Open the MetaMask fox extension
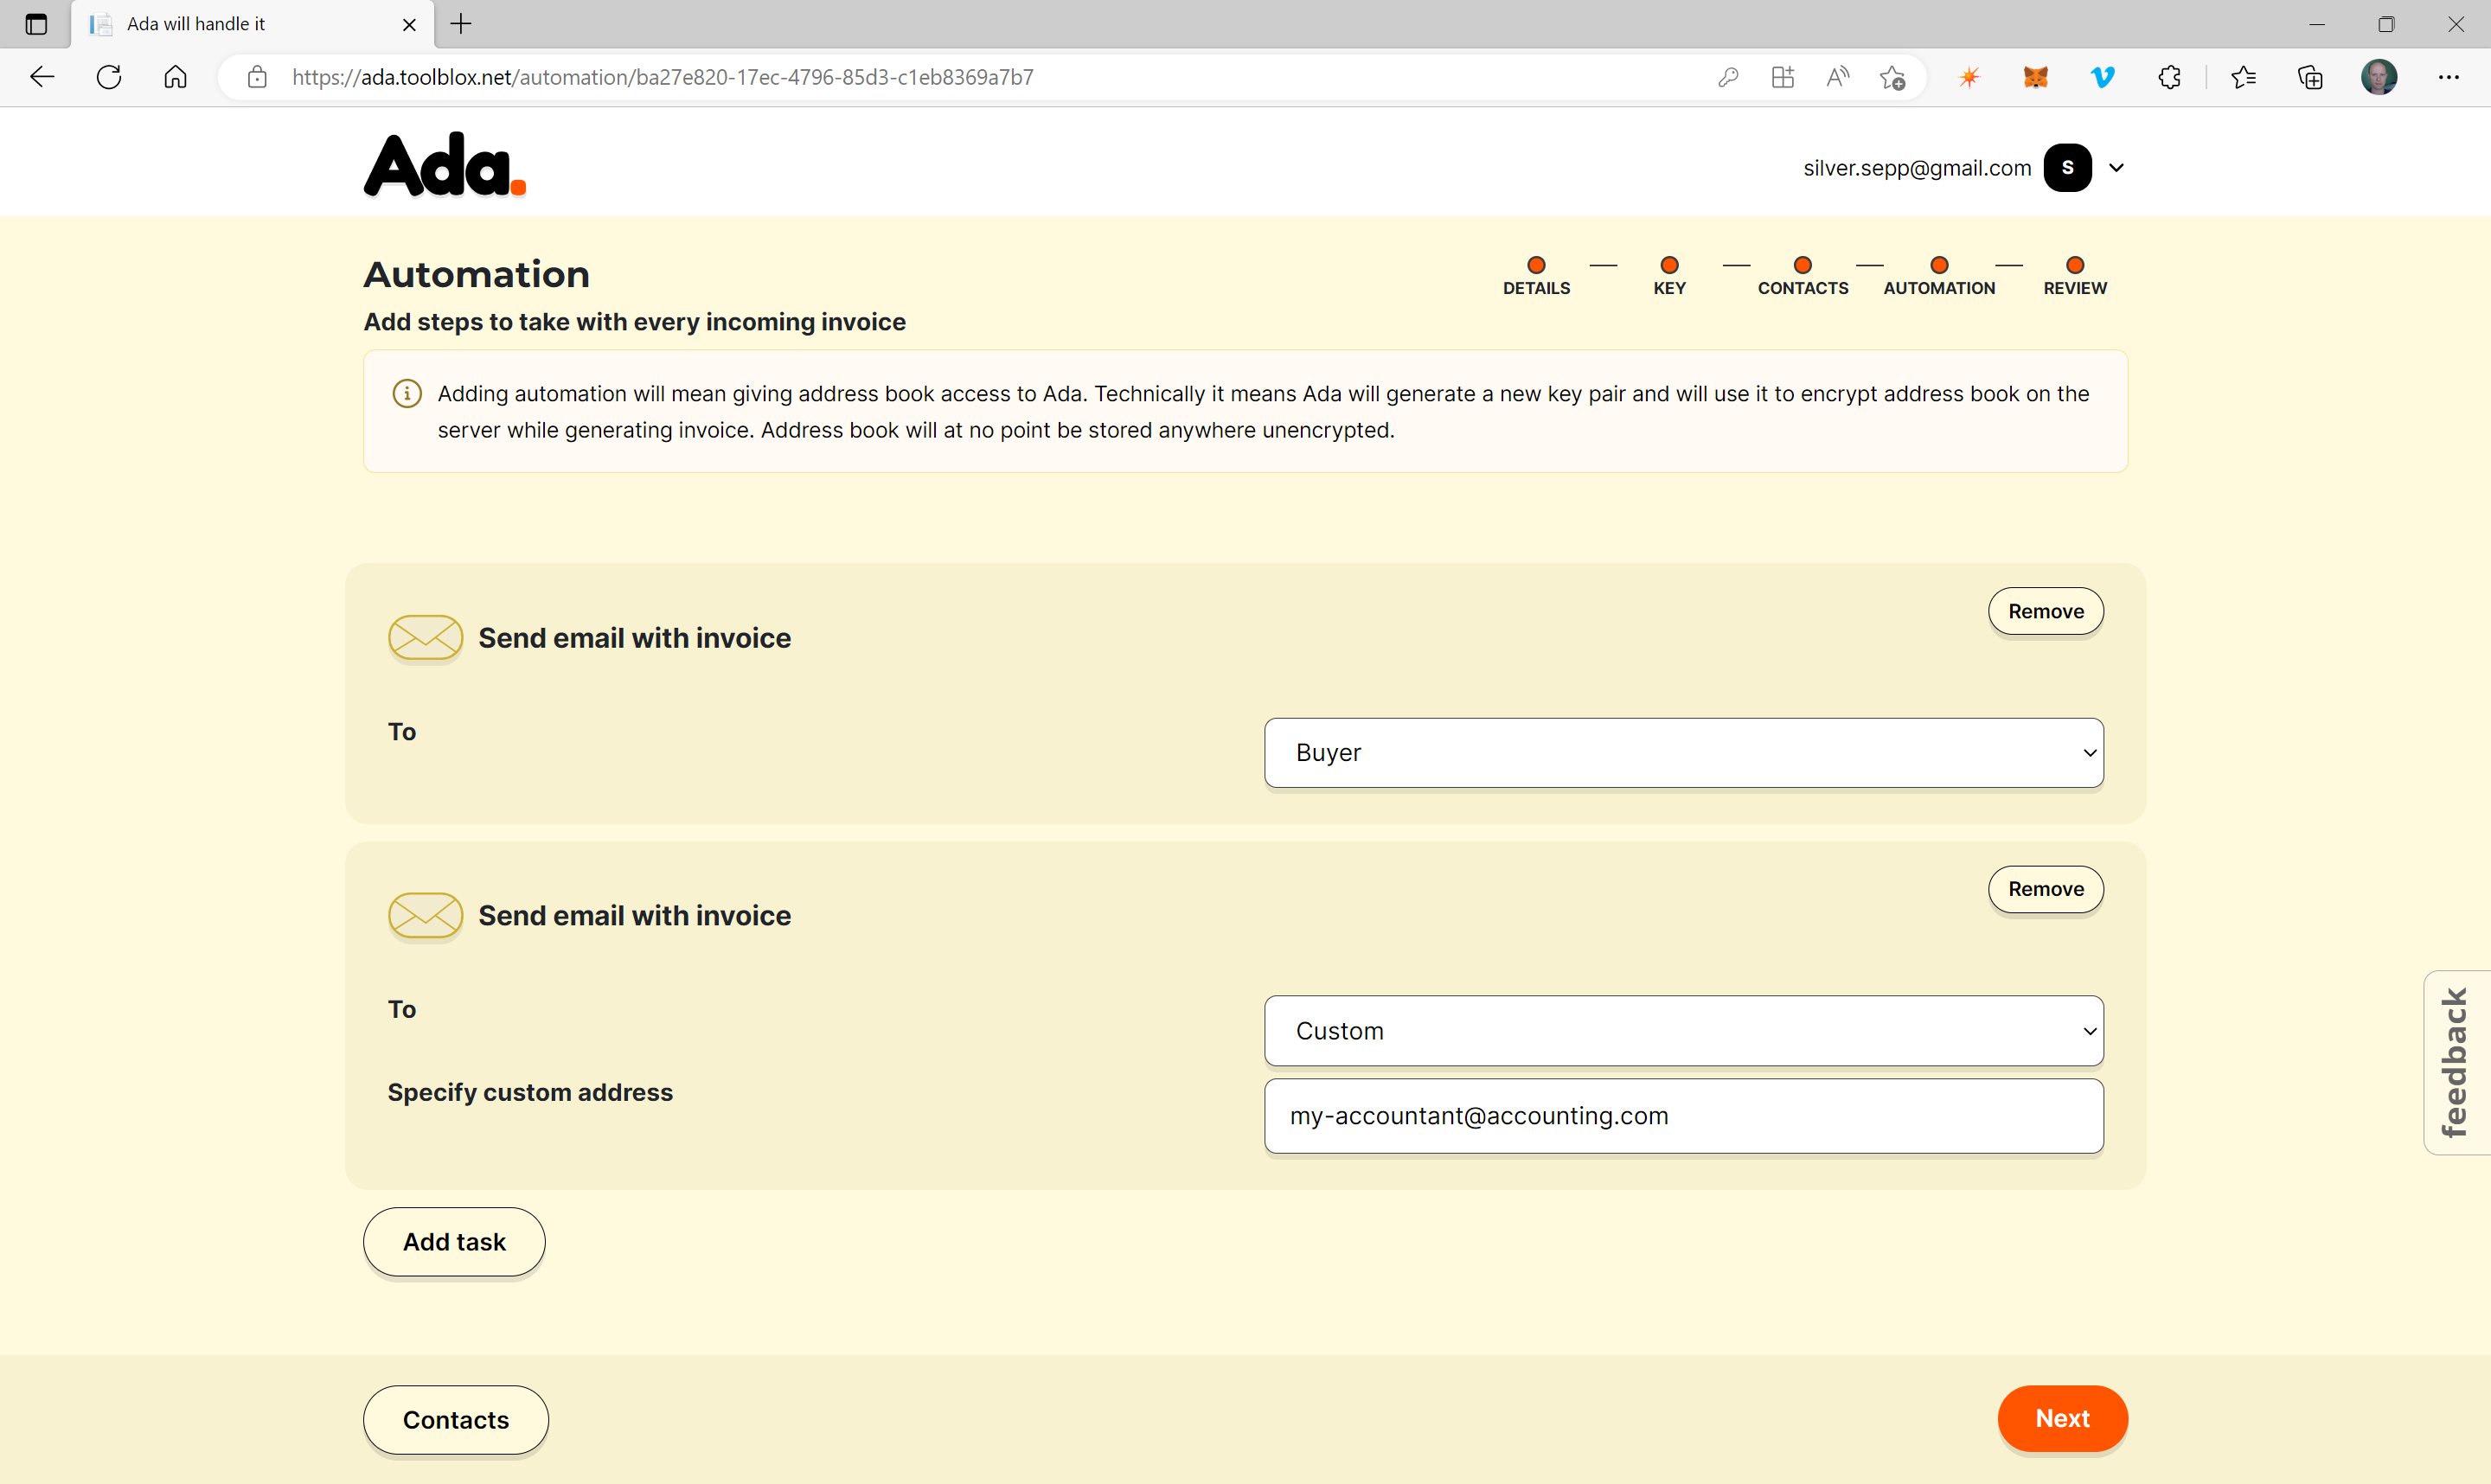The image size is (2491, 1484). (2035, 77)
